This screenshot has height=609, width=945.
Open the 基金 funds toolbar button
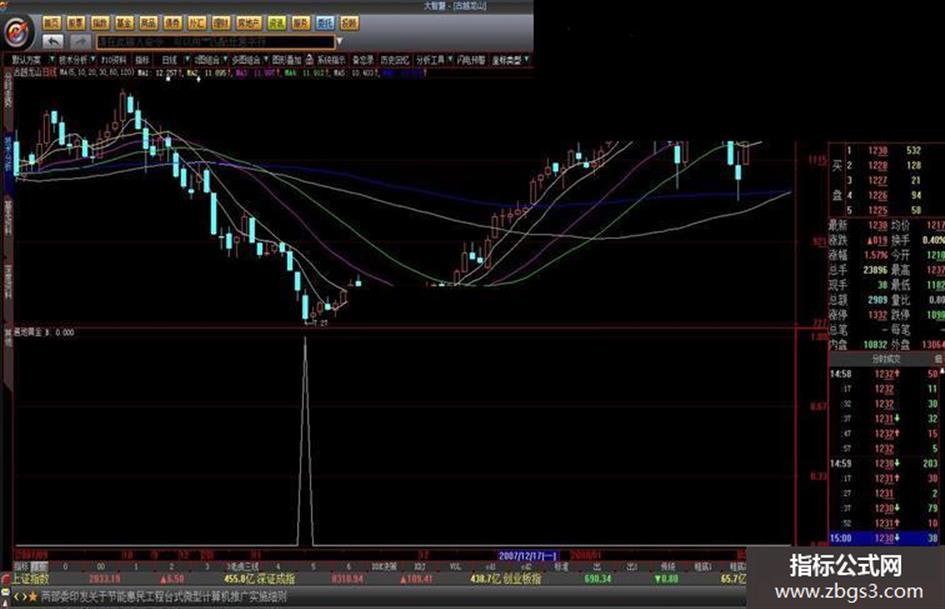pyautogui.click(x=124, y=23)
